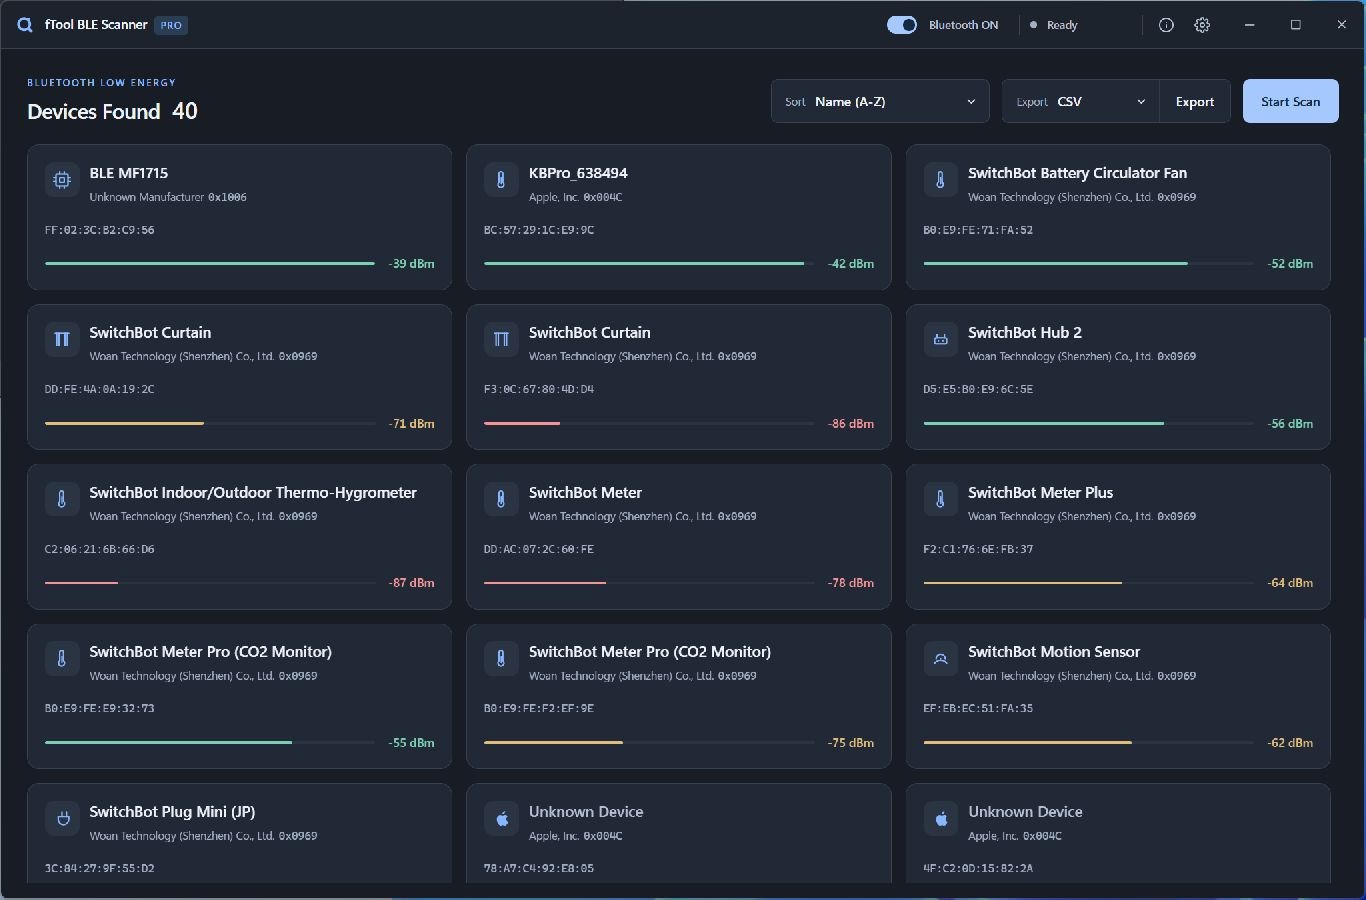Start a scan with the Start Scan button
1366x900 pixels.
point(1291,101)
